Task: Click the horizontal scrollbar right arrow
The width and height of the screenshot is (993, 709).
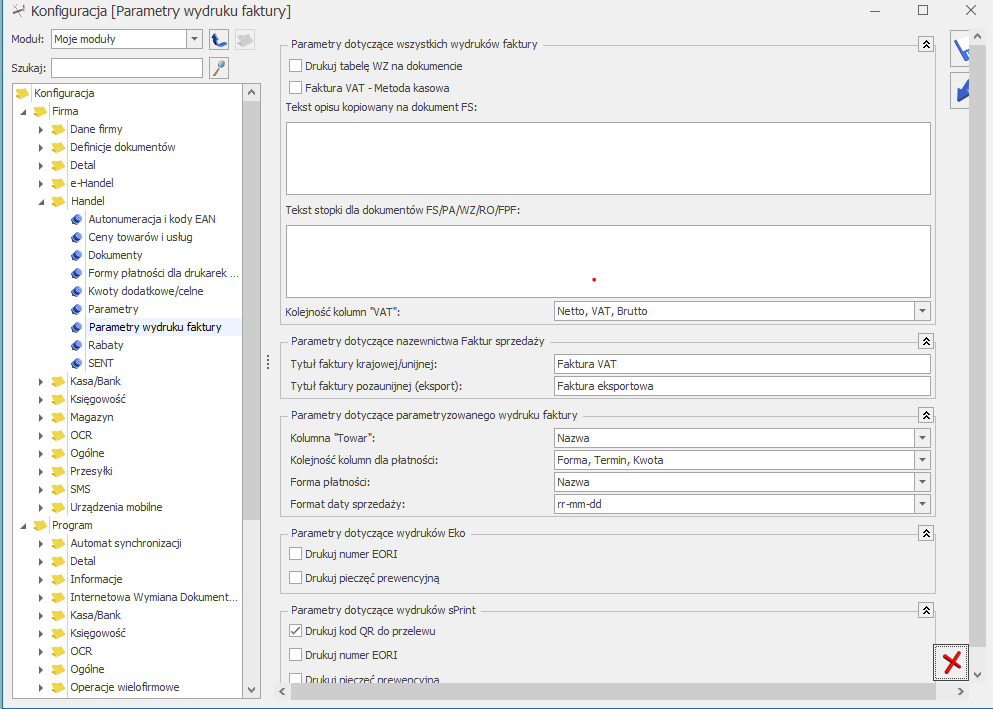Action: tap(961, 691)
